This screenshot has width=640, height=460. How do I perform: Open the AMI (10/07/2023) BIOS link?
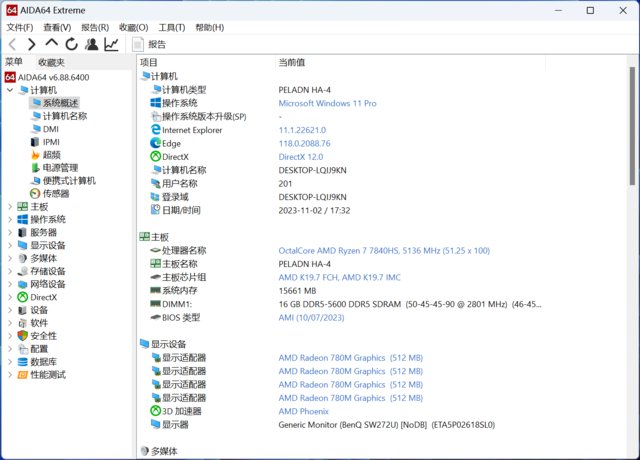311,318
